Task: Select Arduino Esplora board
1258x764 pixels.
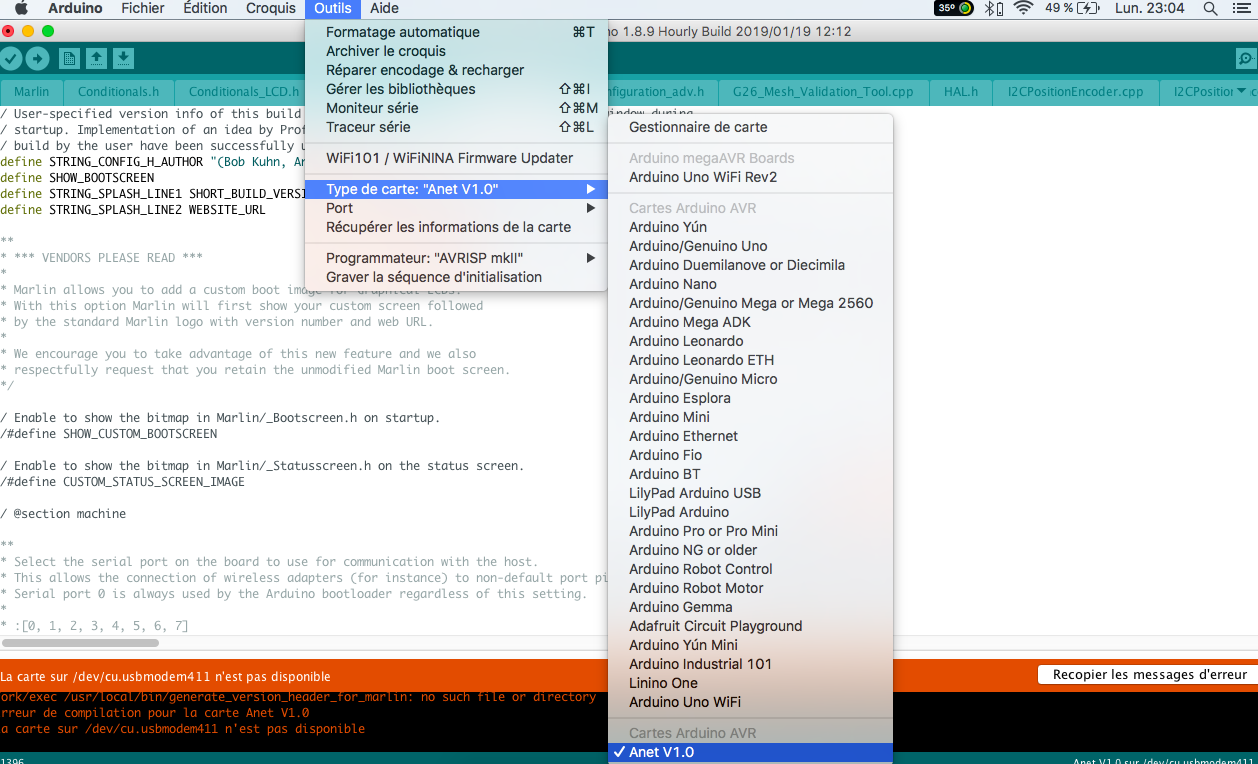Action: point(750,398)
